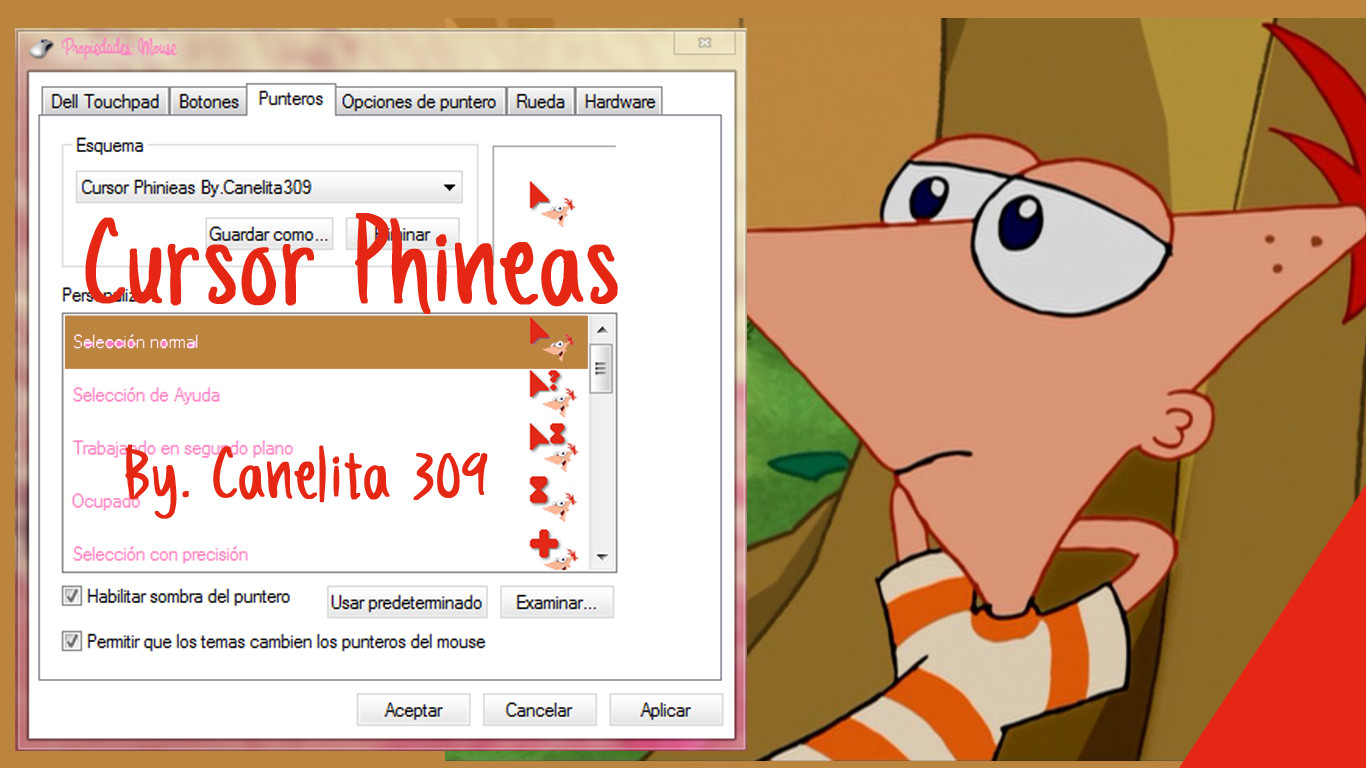Click the Aplicar button

click(x=666, y=710)
